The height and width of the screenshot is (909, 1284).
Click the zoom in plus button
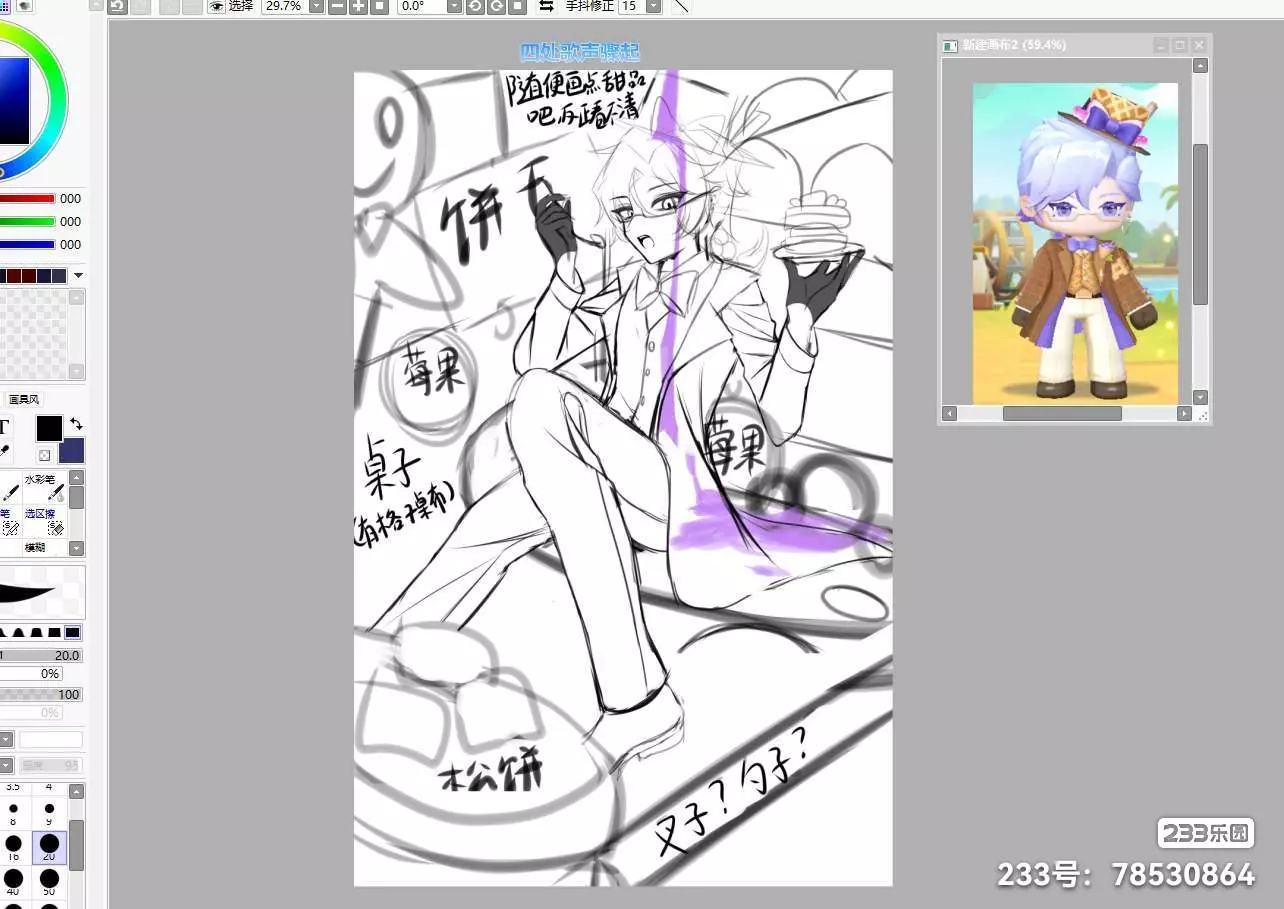coord(358,6)
